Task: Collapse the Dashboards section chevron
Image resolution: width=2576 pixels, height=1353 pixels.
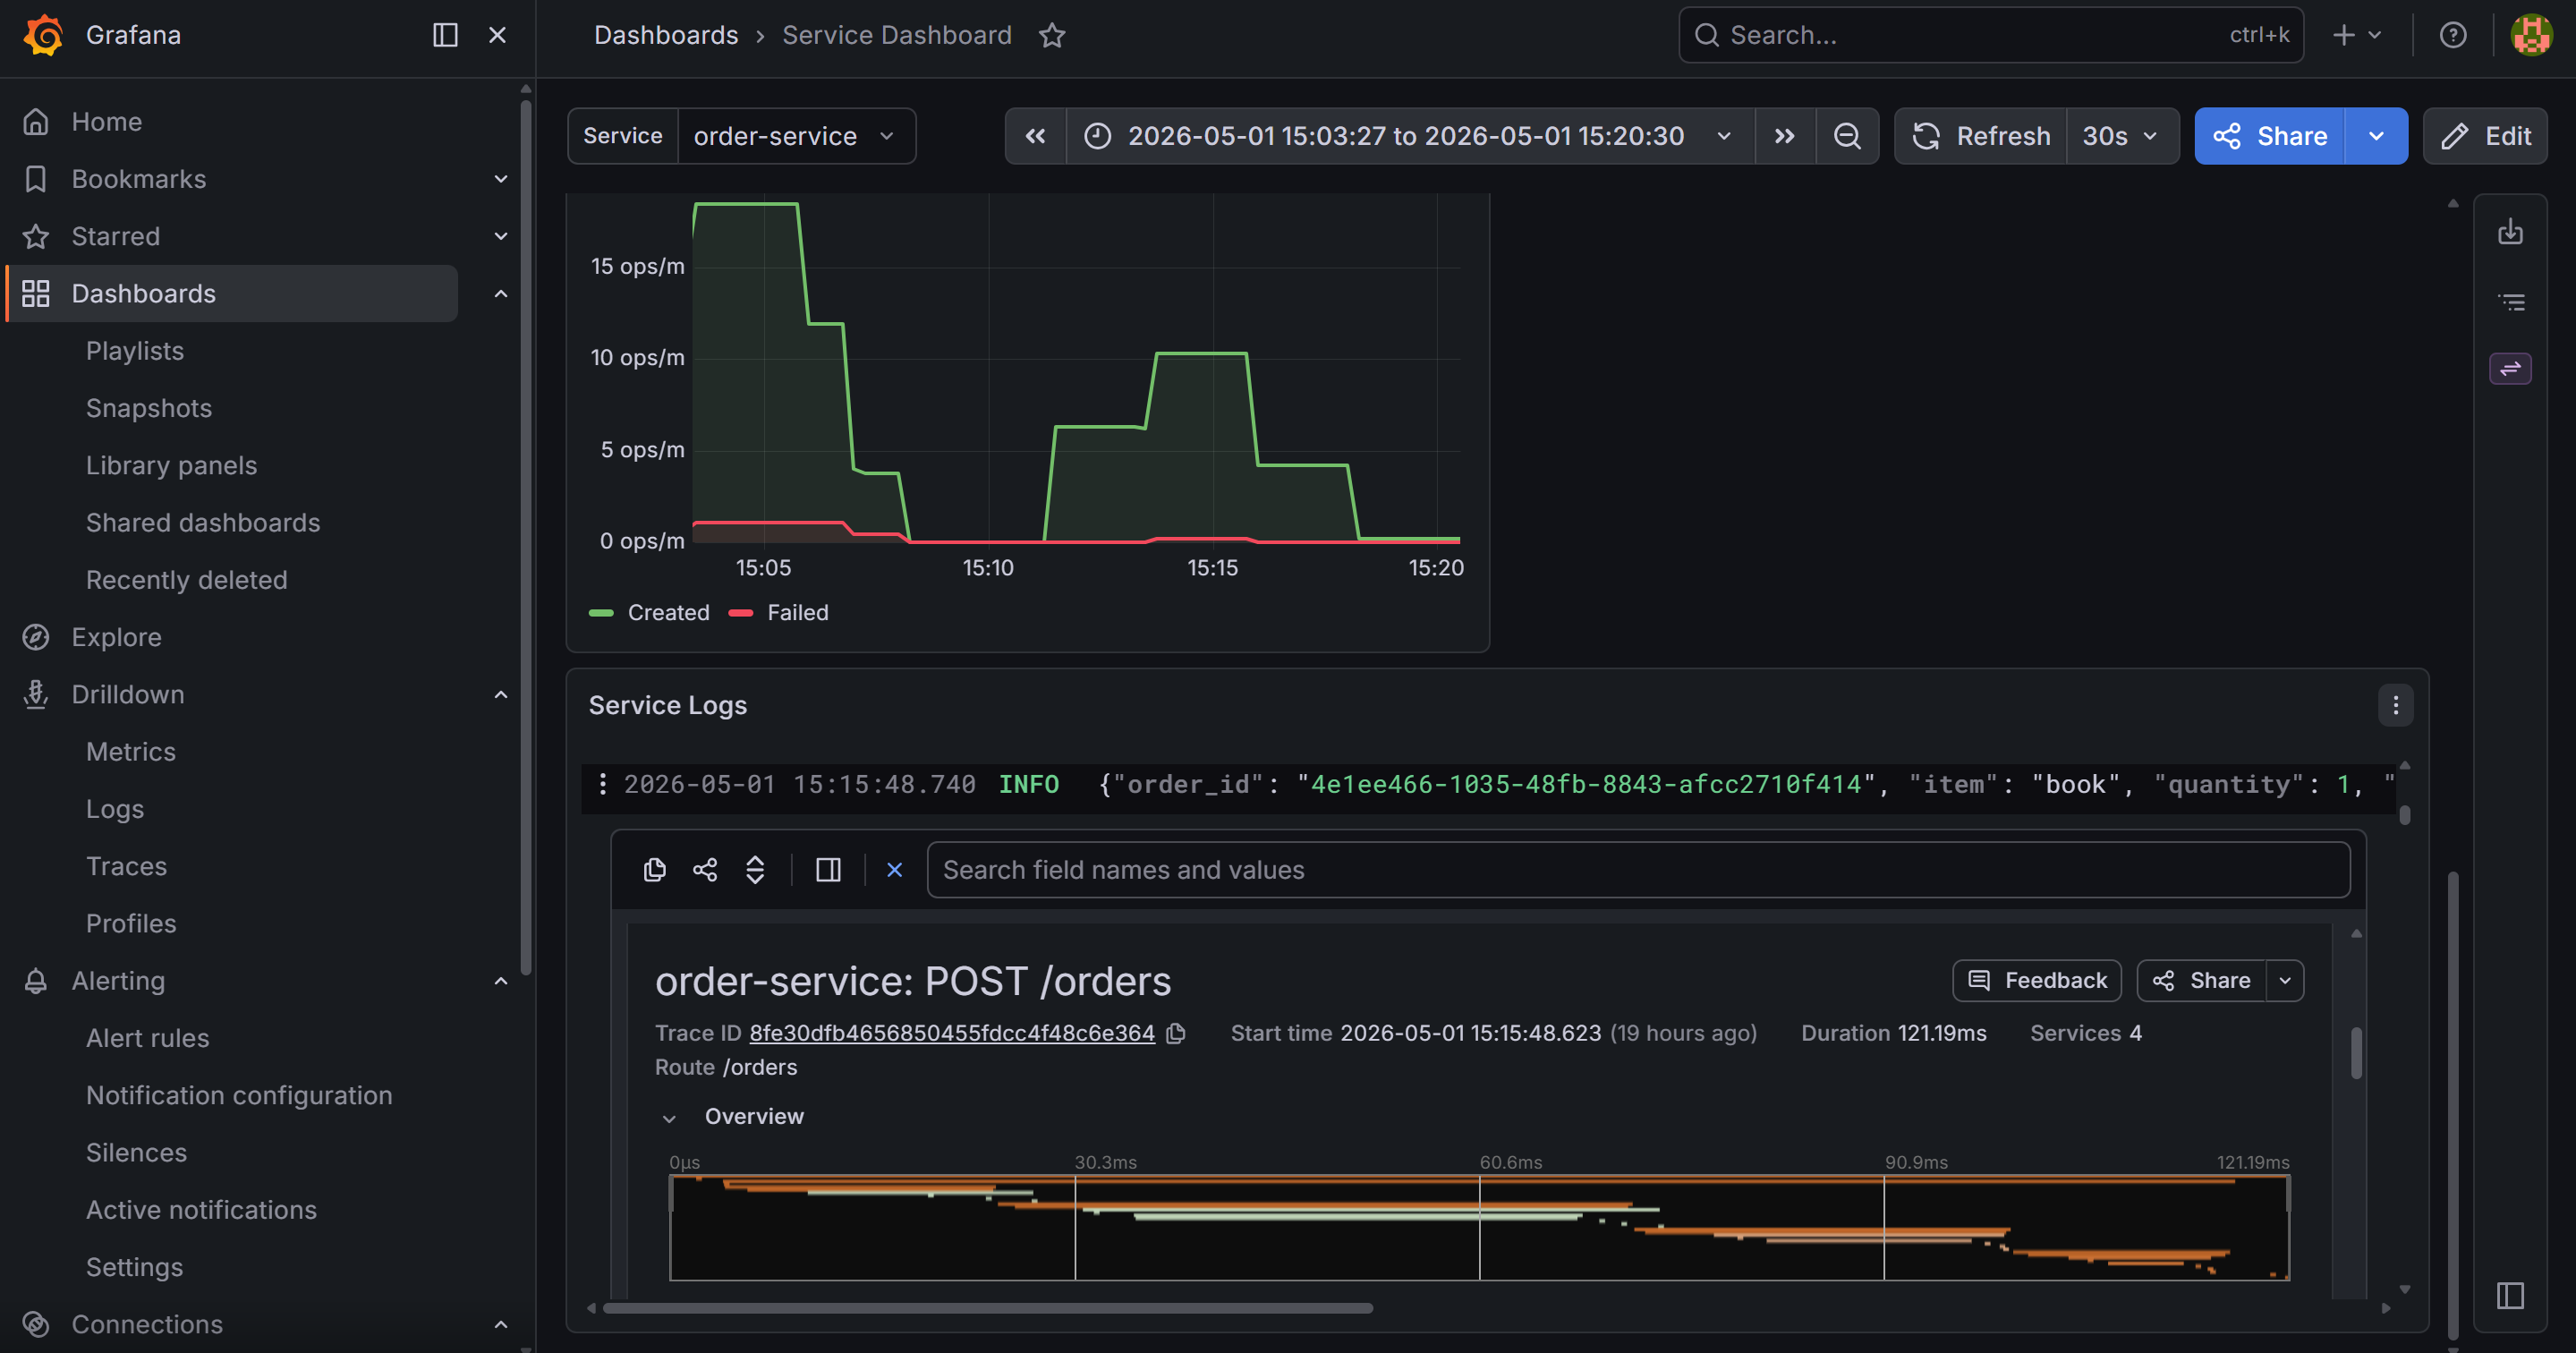Action: click(x=501, y=294)
